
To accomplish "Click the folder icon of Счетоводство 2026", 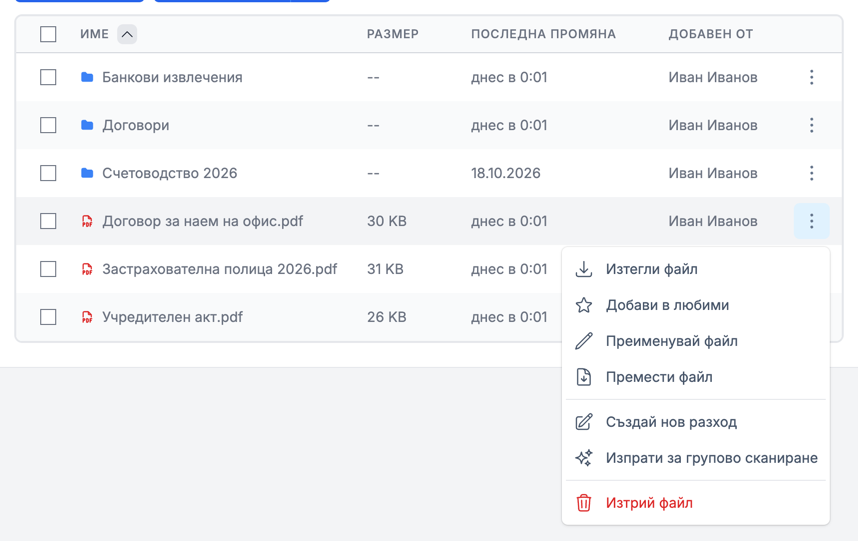I will point(87,173).
